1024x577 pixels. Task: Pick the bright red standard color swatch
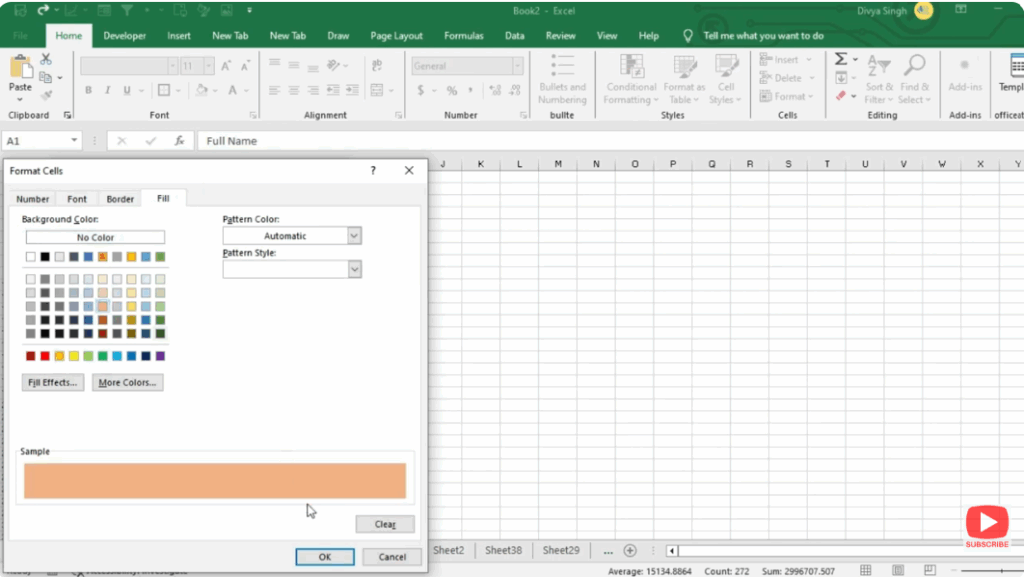coord(45,356)
